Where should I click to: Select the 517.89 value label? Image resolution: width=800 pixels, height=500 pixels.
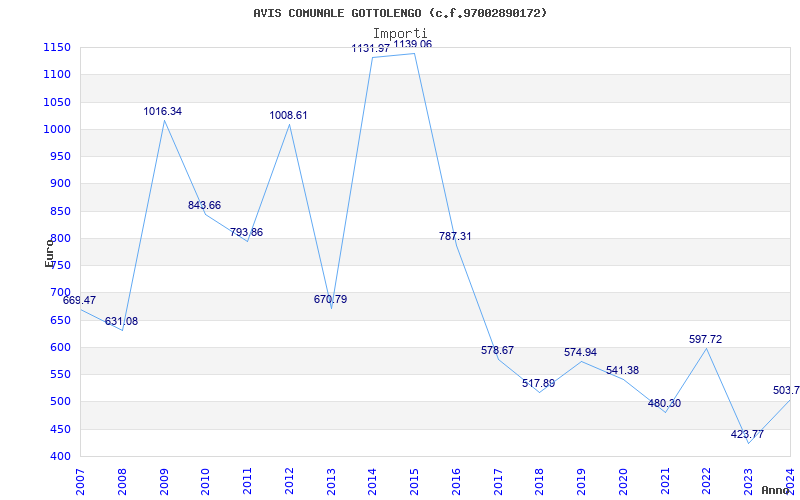coord(538,383)
